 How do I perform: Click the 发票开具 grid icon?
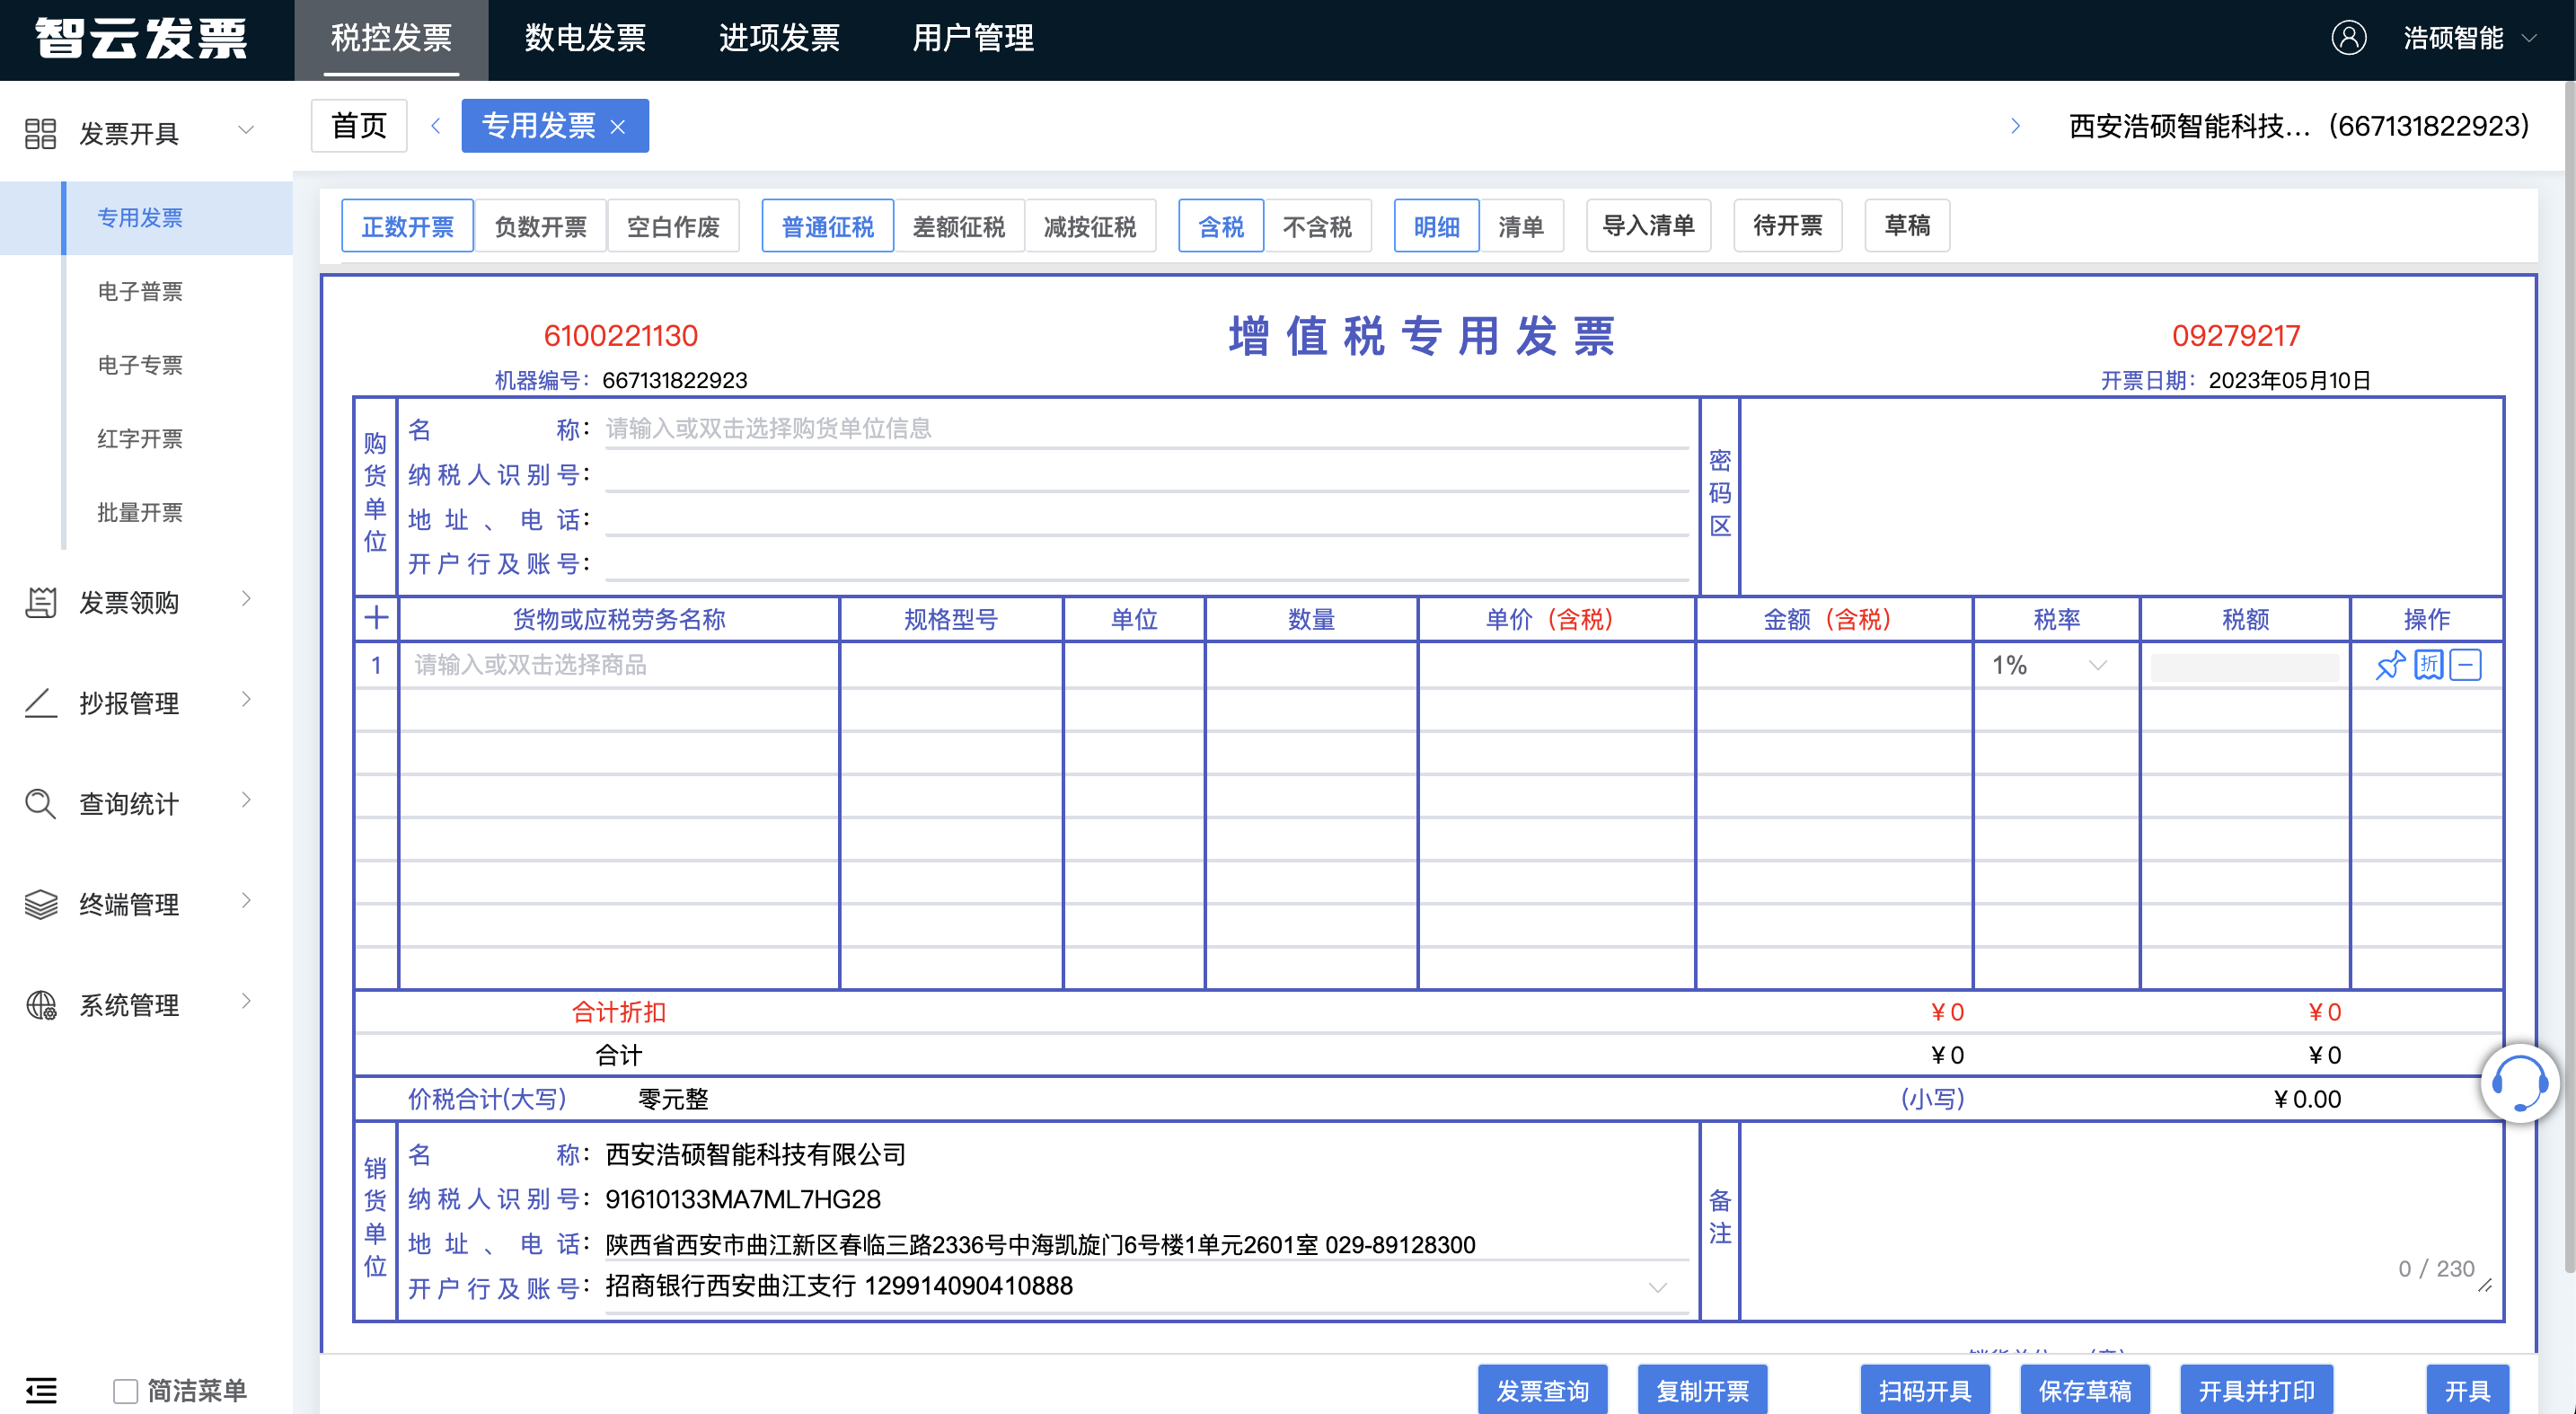(40, 133)
